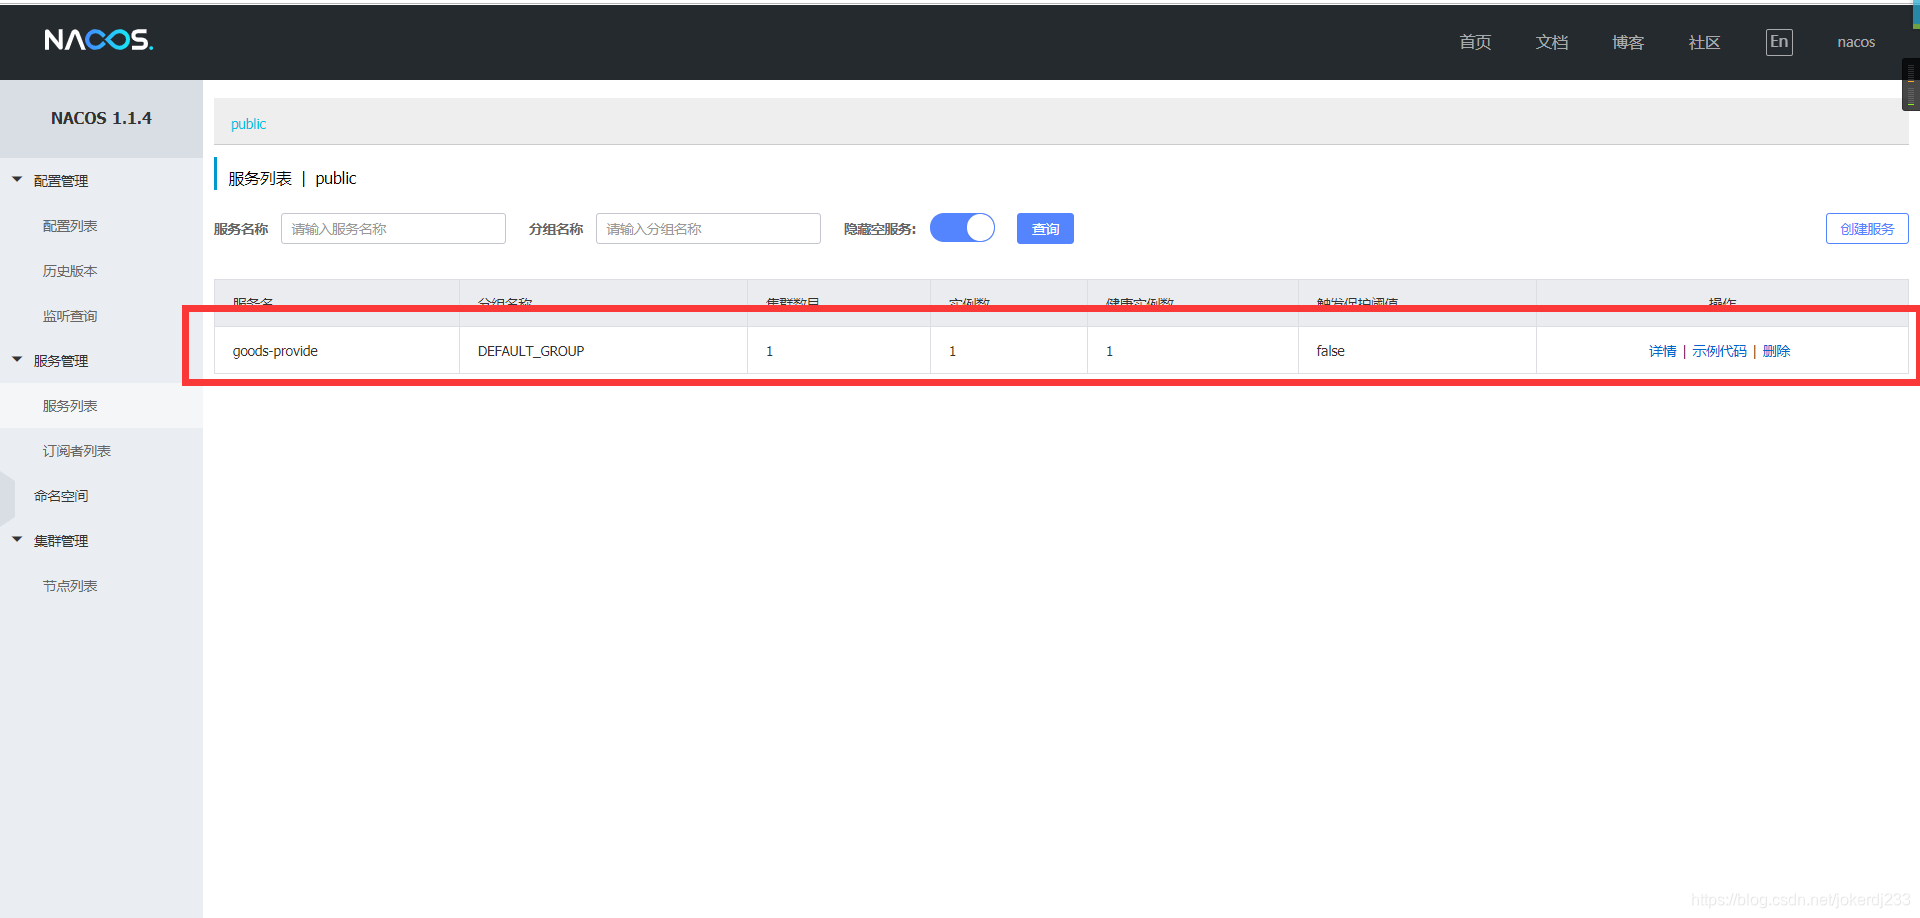Viewport: 1920px width, 918px height.
Task: Open 历史版本 in sidebar
Action: coord(70,271)
